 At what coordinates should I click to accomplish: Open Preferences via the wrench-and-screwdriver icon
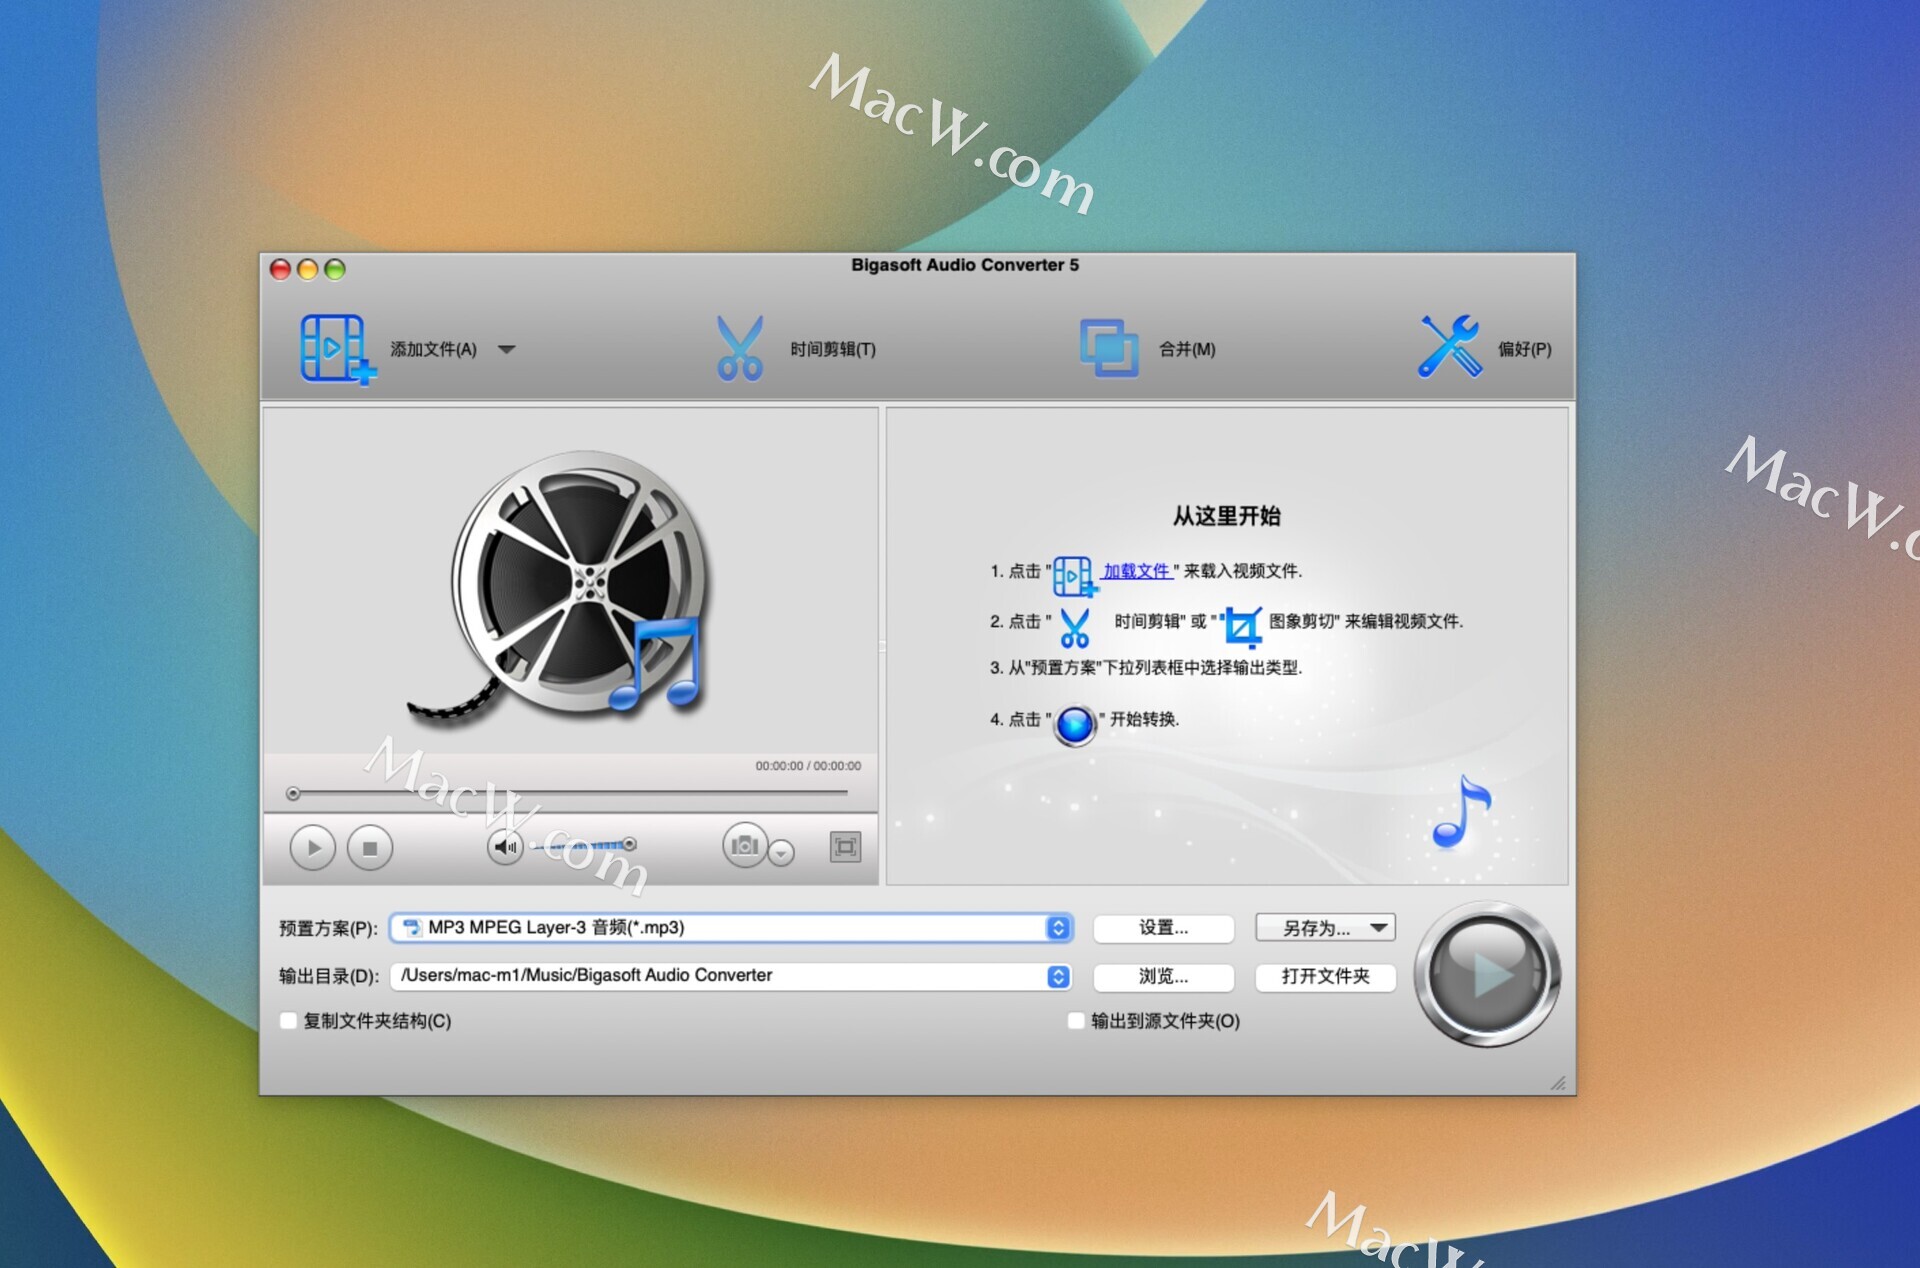point(1450,346)
